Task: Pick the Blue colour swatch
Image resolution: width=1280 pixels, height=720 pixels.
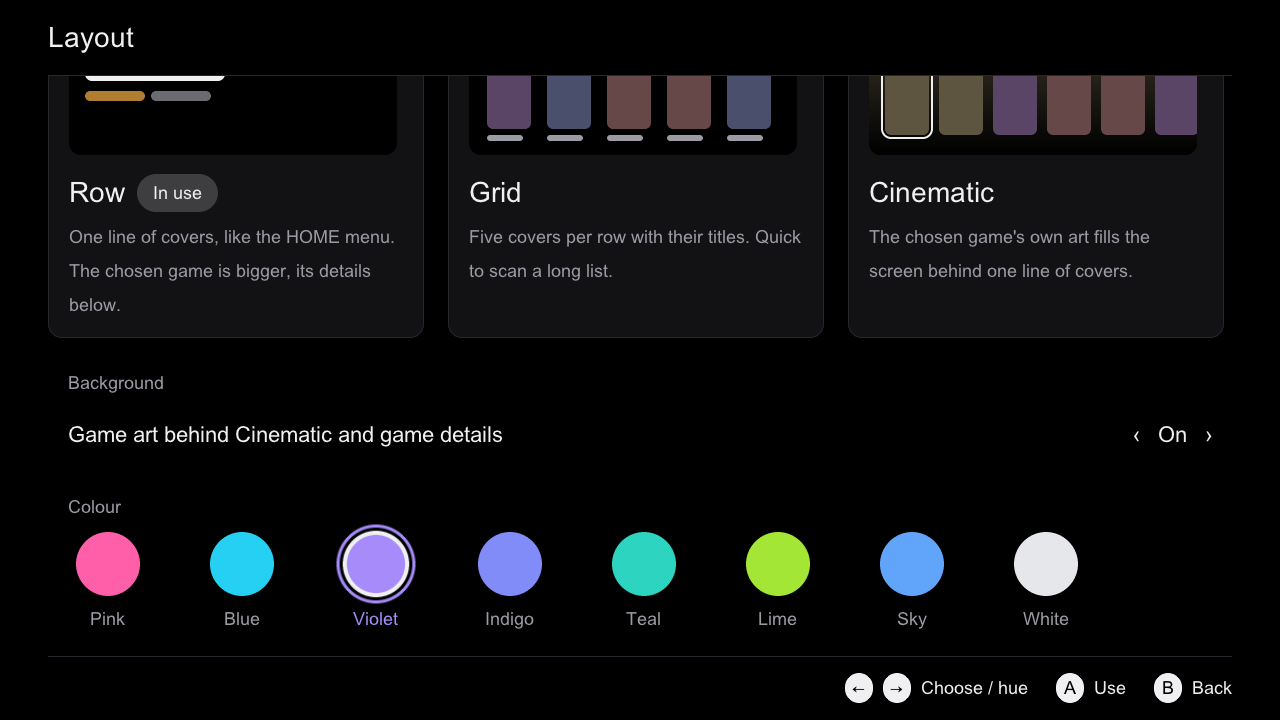Action: pyautogui.click(x=242, y=564)
